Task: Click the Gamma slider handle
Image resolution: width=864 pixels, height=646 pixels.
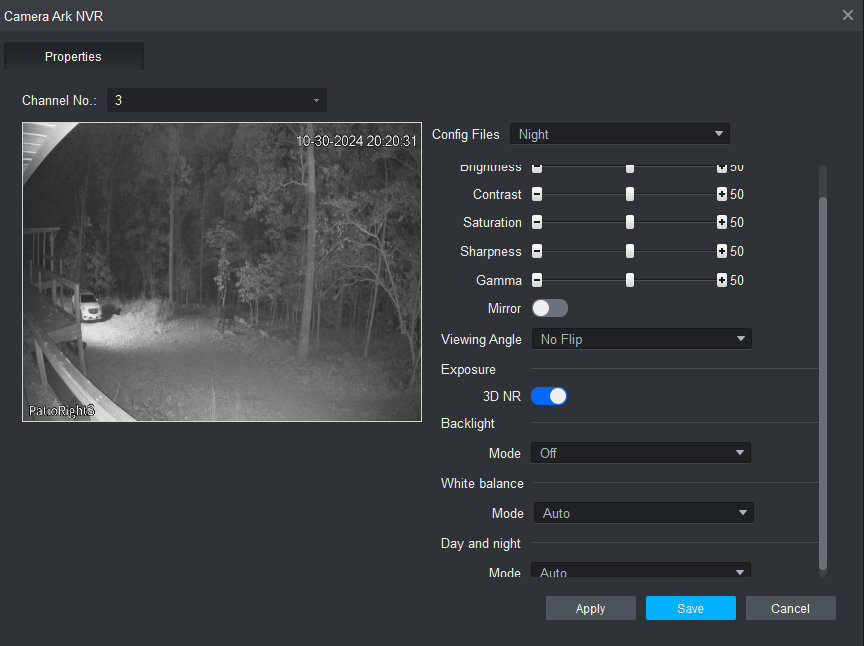Action: click(630, 280)
